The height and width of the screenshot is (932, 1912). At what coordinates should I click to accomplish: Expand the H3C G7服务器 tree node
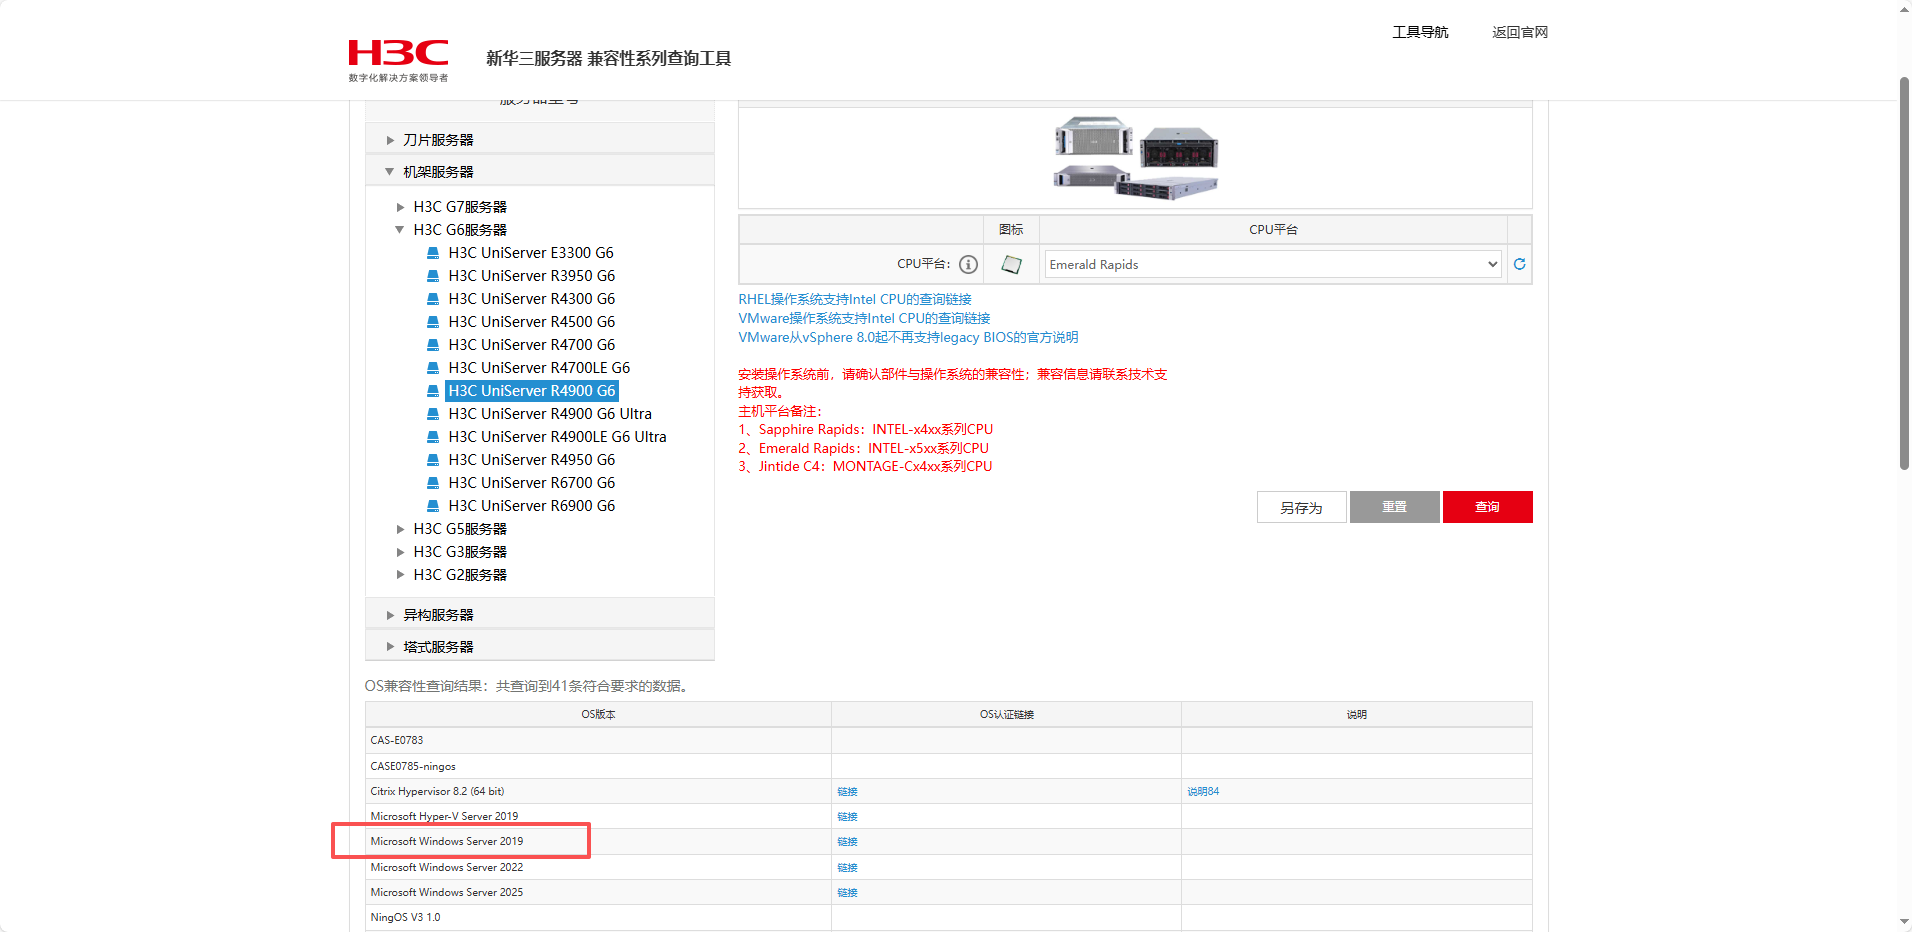click(x=400, y=207)
